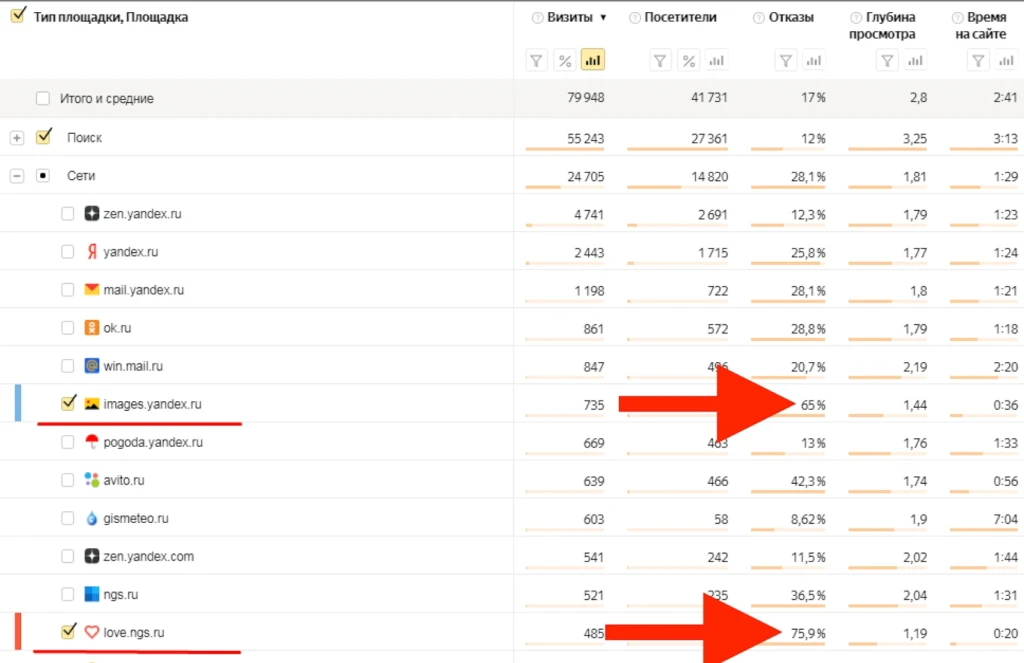Click the images.yandex.ru picture icon
Image resolution: width=1024 pixels, height=663 pixels.
pyautogui.click(x=91, y=404)
